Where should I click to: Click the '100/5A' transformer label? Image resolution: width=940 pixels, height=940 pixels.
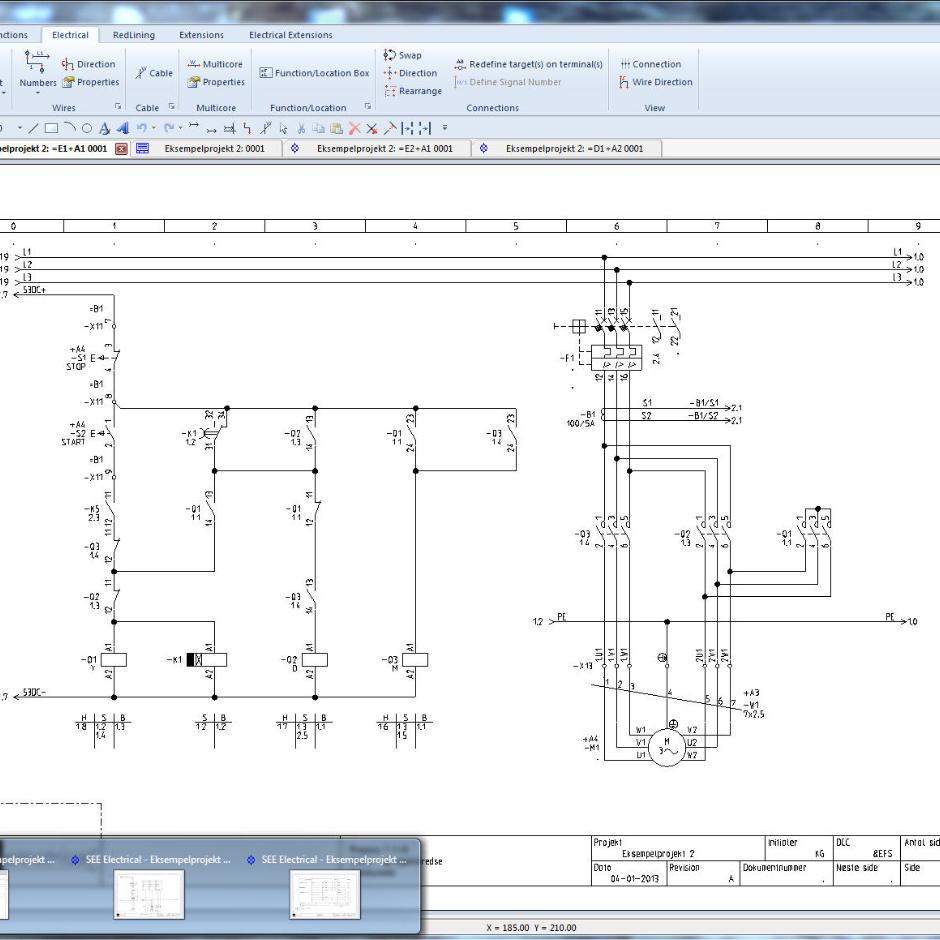click(580, 424)
